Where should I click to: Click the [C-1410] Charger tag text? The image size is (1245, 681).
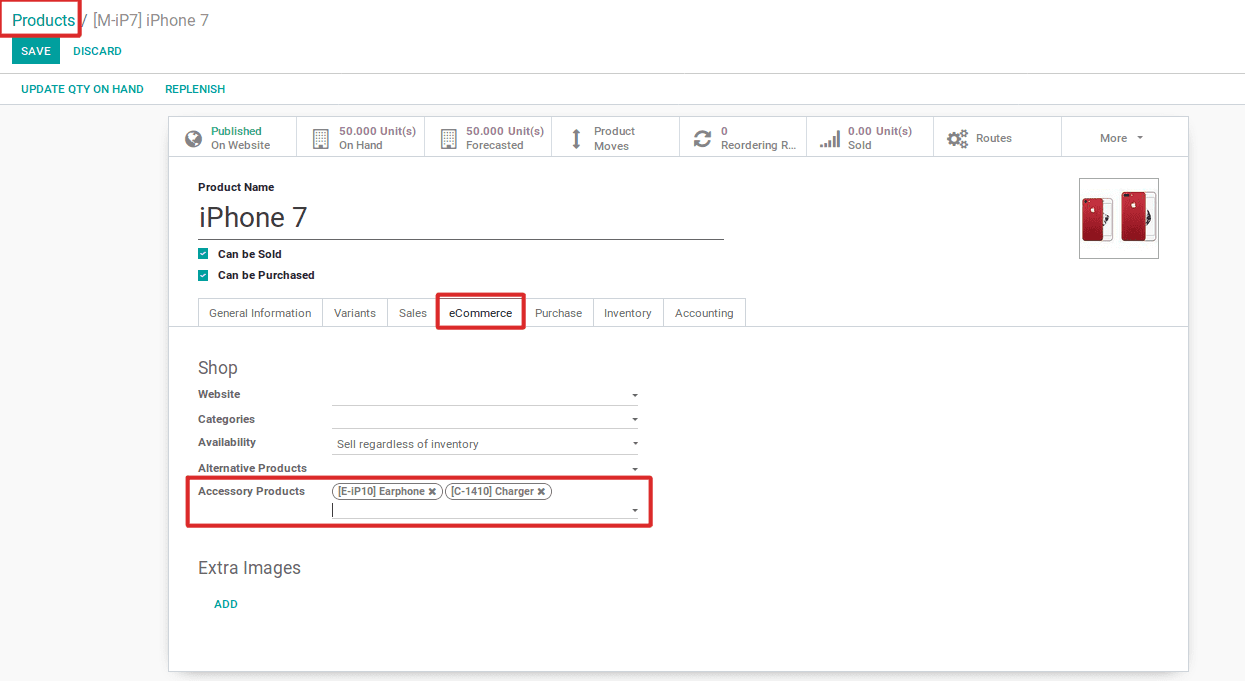(x=492, y=491)
